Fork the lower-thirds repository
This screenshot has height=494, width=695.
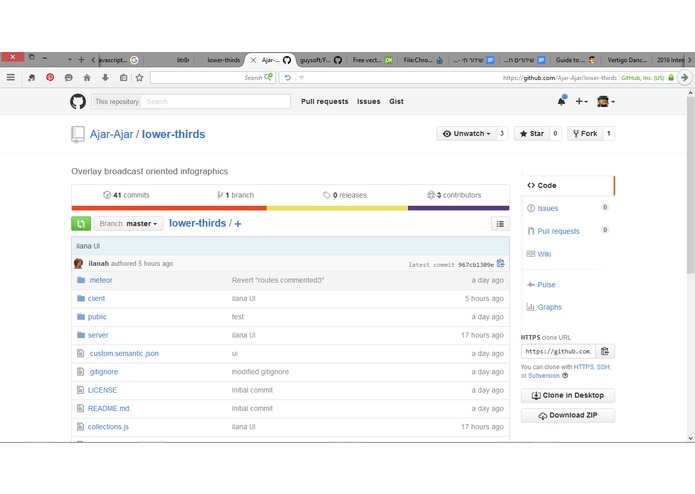coord(585,133)
